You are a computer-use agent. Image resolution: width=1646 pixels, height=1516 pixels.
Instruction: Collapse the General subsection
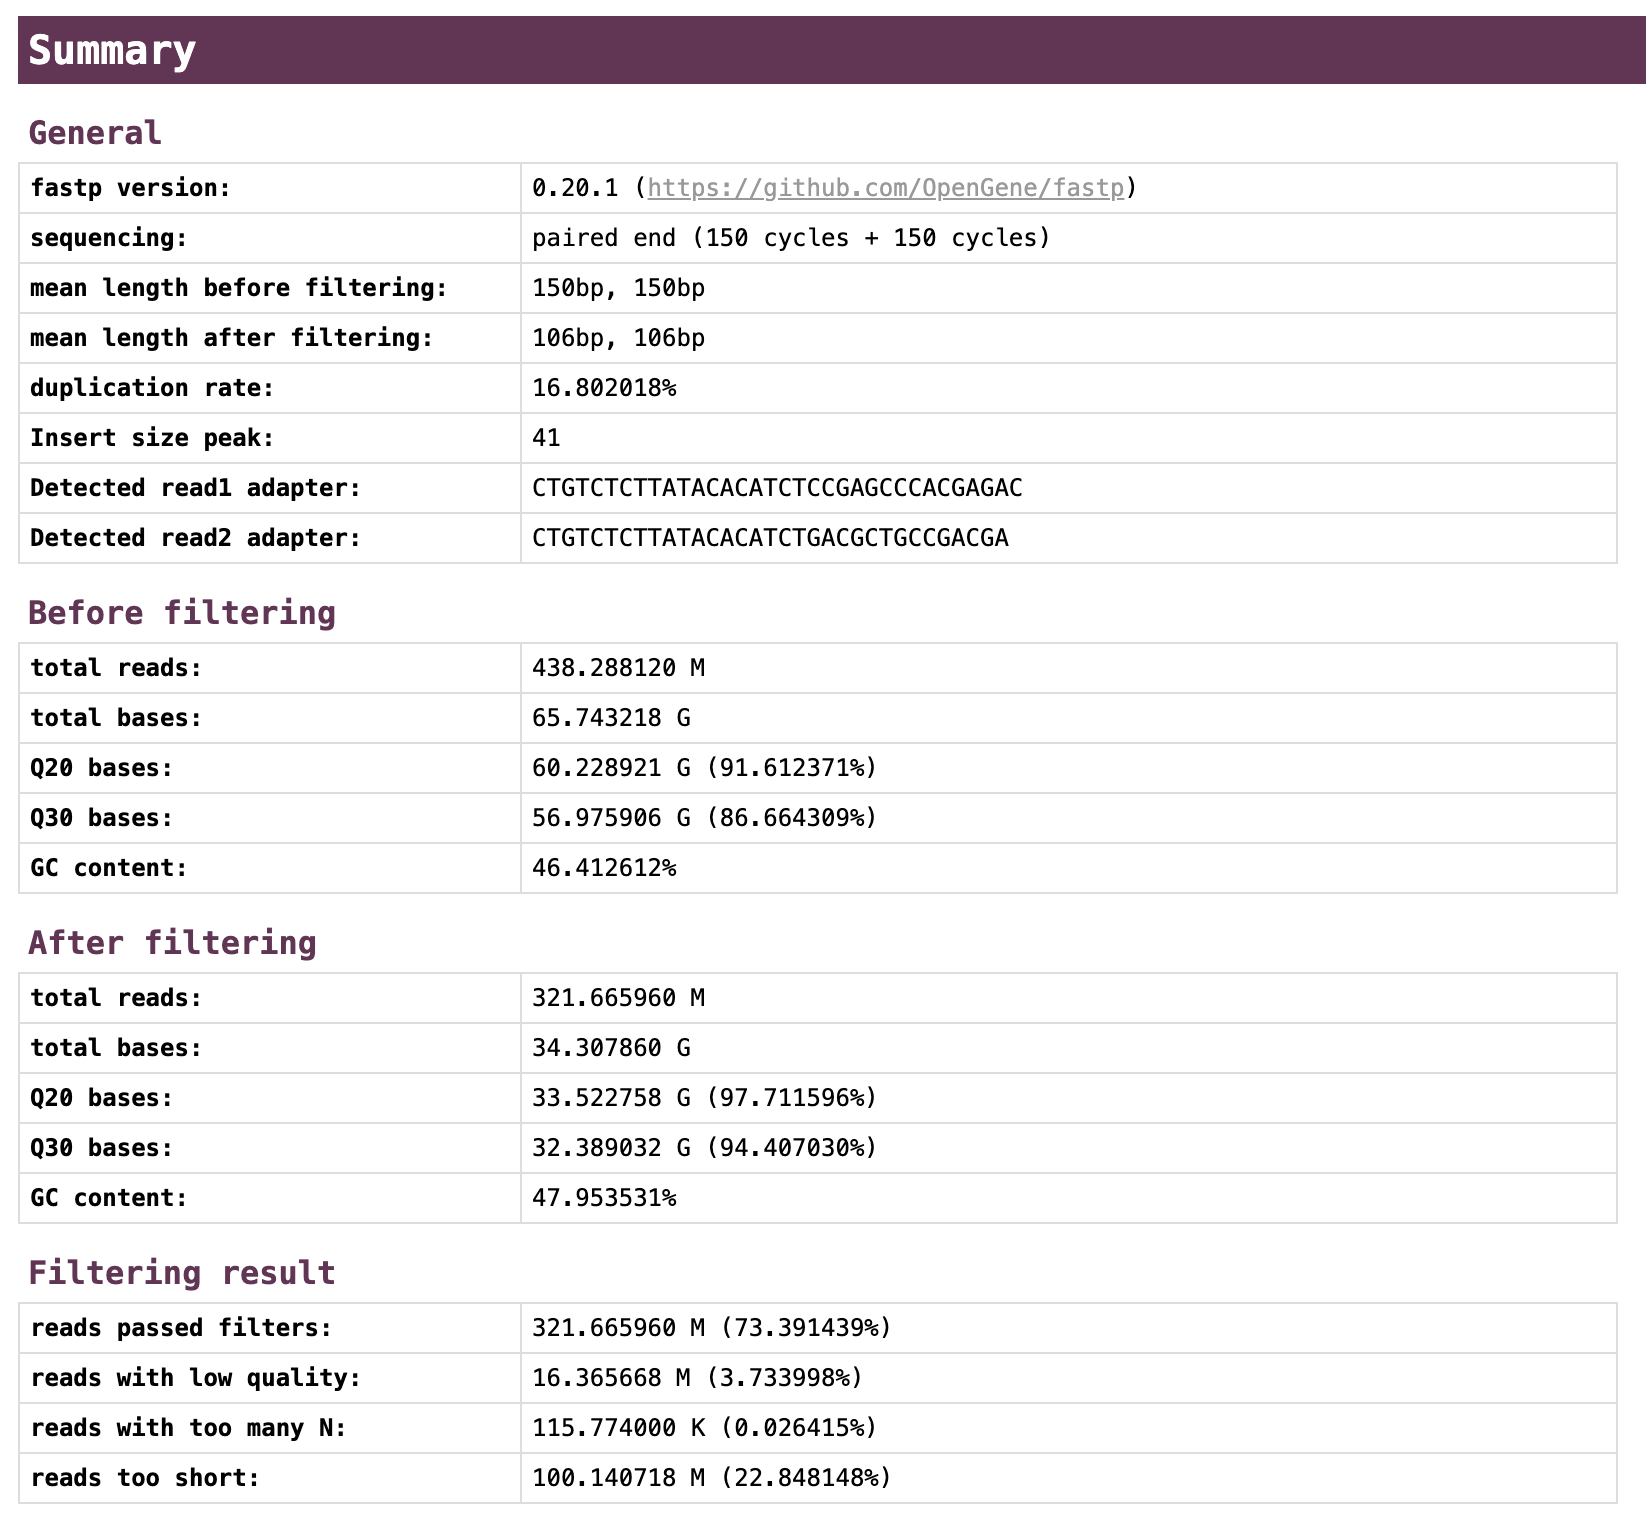[x=95, y=131]
